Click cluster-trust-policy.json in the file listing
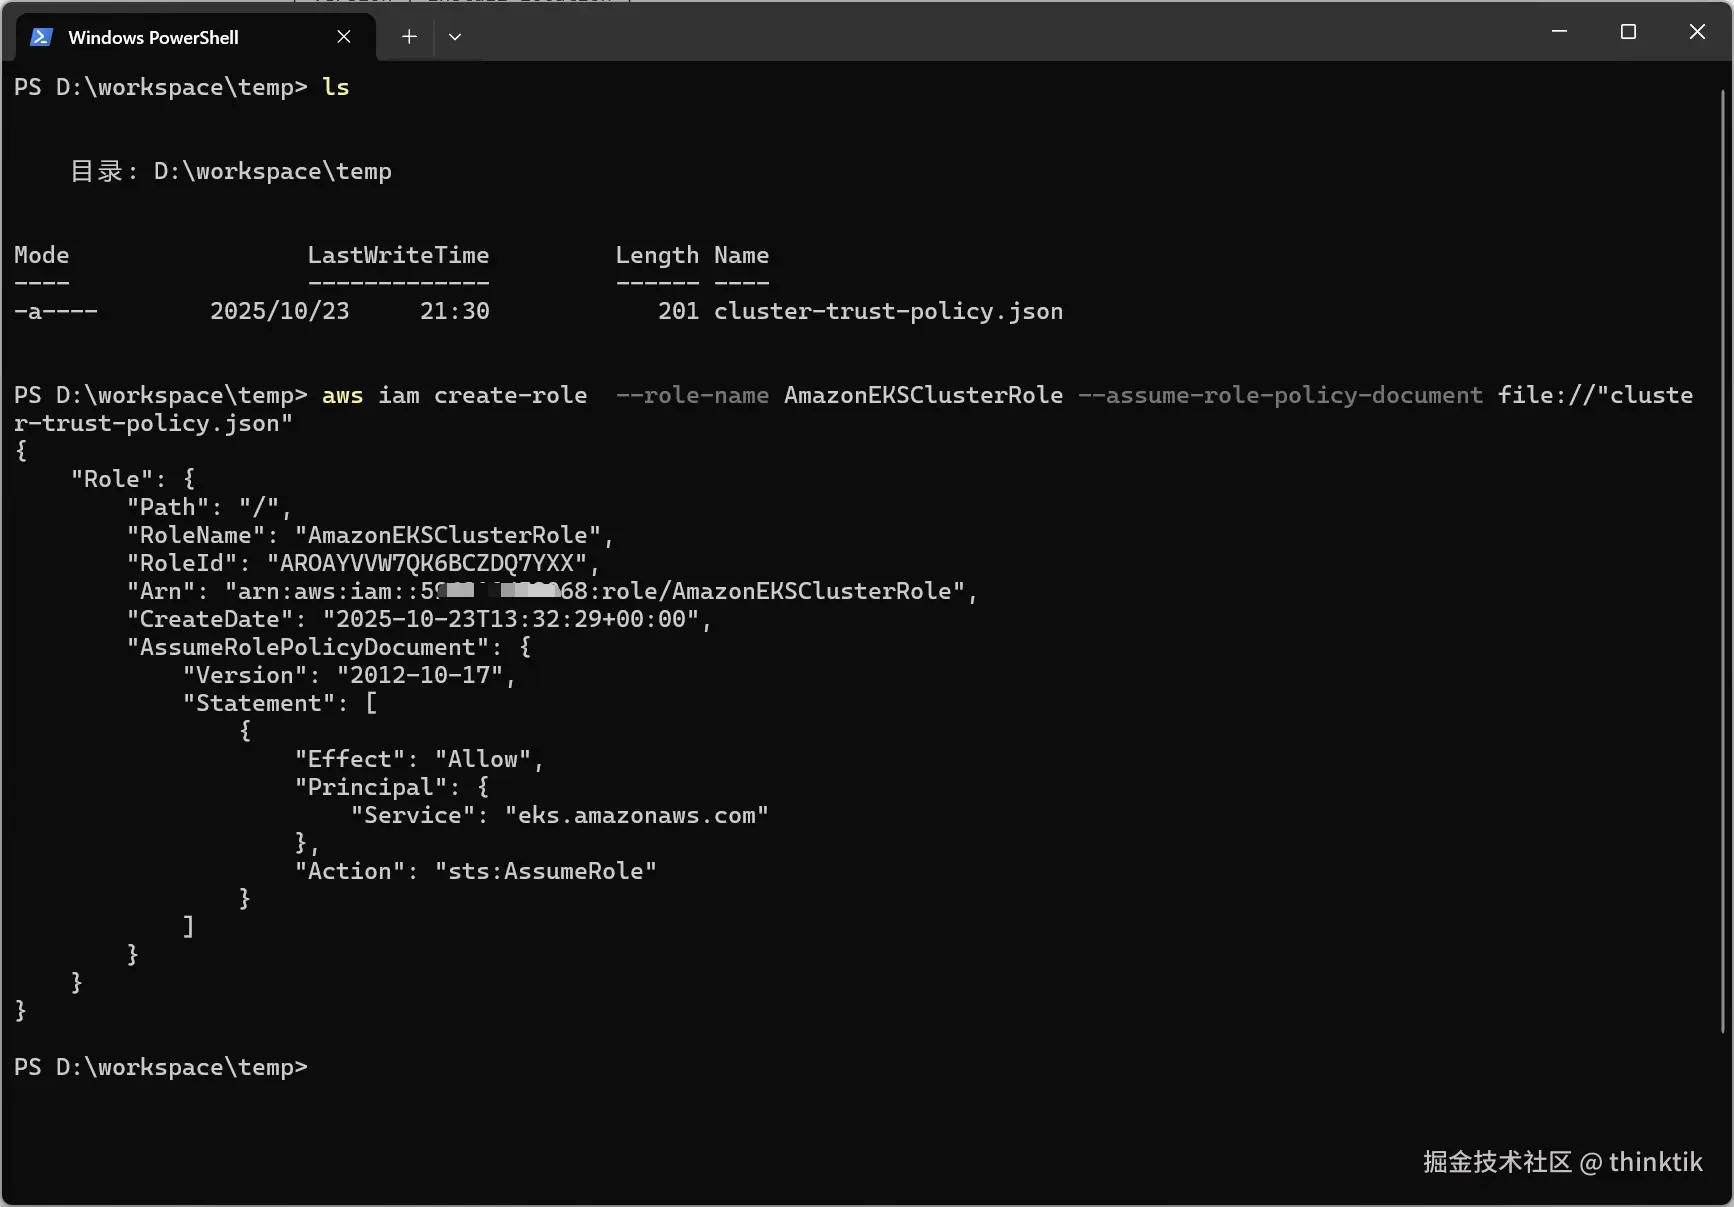 click(x=888, y=312)
